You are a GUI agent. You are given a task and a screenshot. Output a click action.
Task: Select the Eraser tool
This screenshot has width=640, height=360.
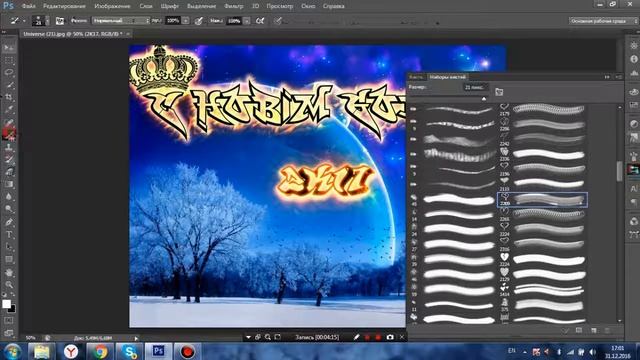[9, 172]
